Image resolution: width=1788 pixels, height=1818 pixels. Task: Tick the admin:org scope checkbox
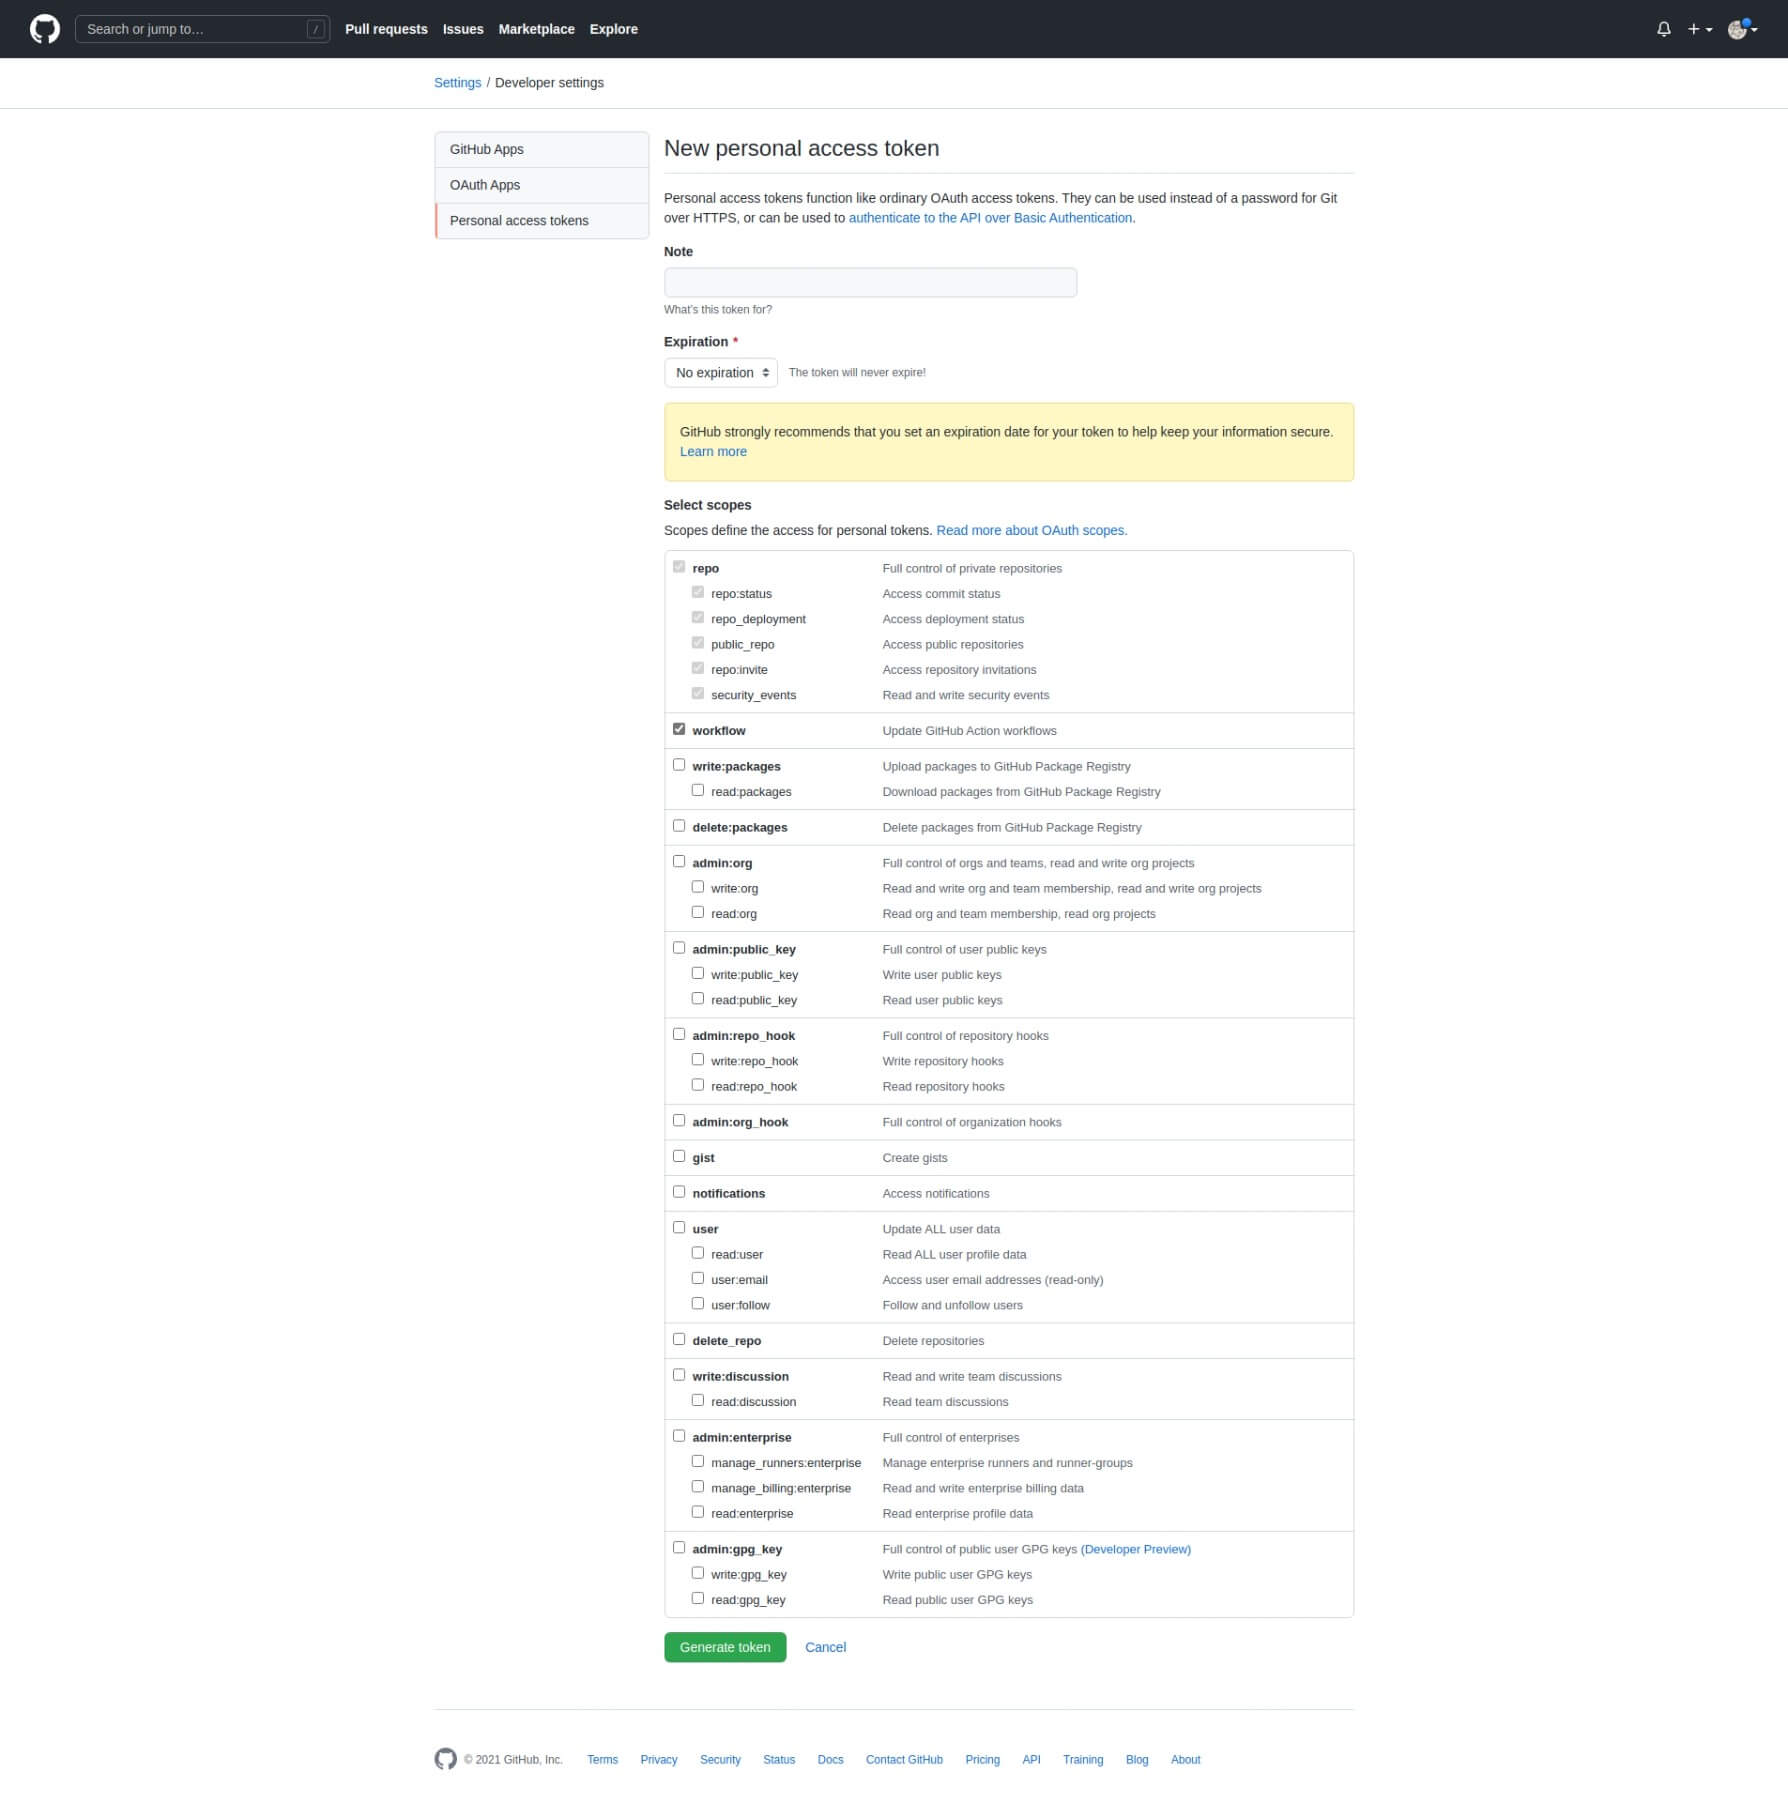pos(679,861)
